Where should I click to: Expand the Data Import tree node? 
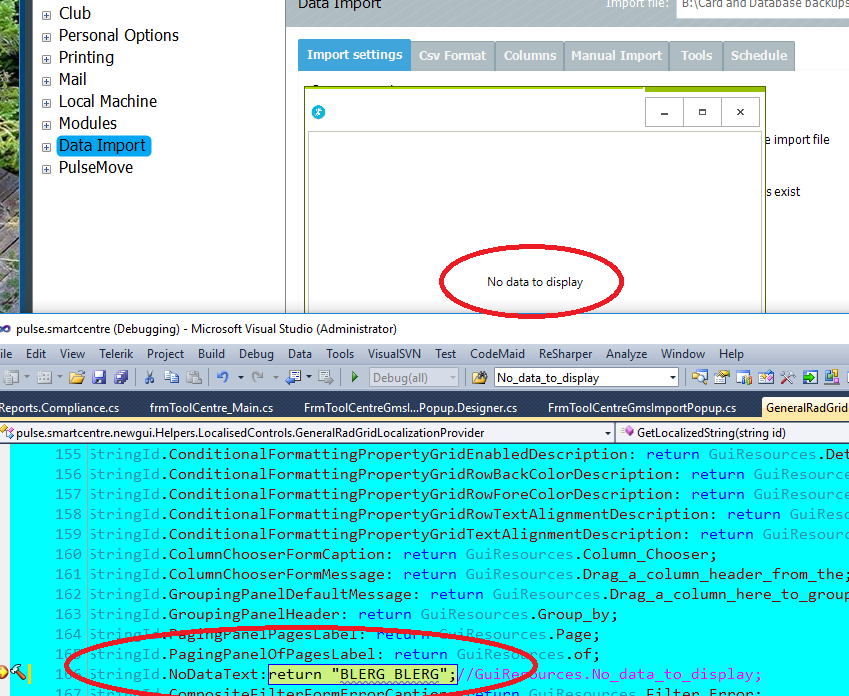pos(47,147)
